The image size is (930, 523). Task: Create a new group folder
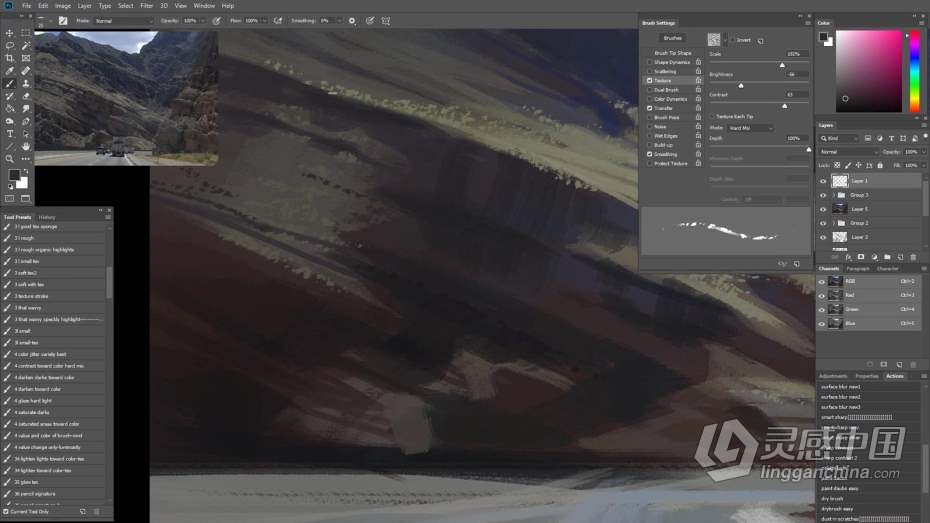point(887,257)
